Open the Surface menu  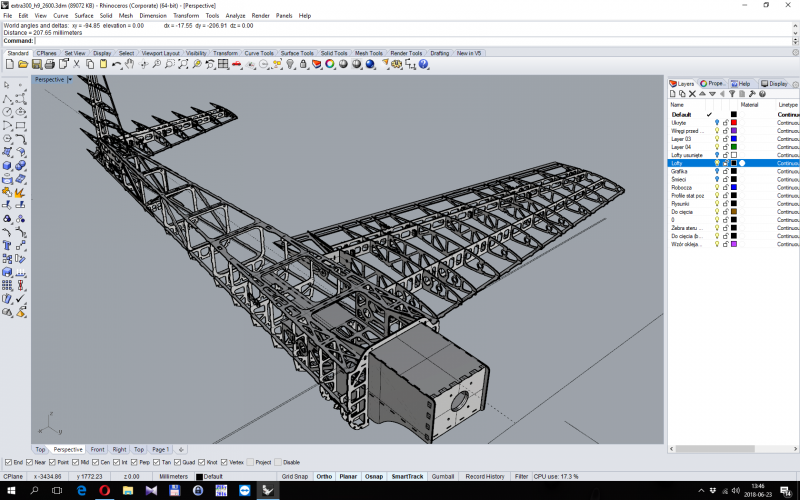pos(84,16)
